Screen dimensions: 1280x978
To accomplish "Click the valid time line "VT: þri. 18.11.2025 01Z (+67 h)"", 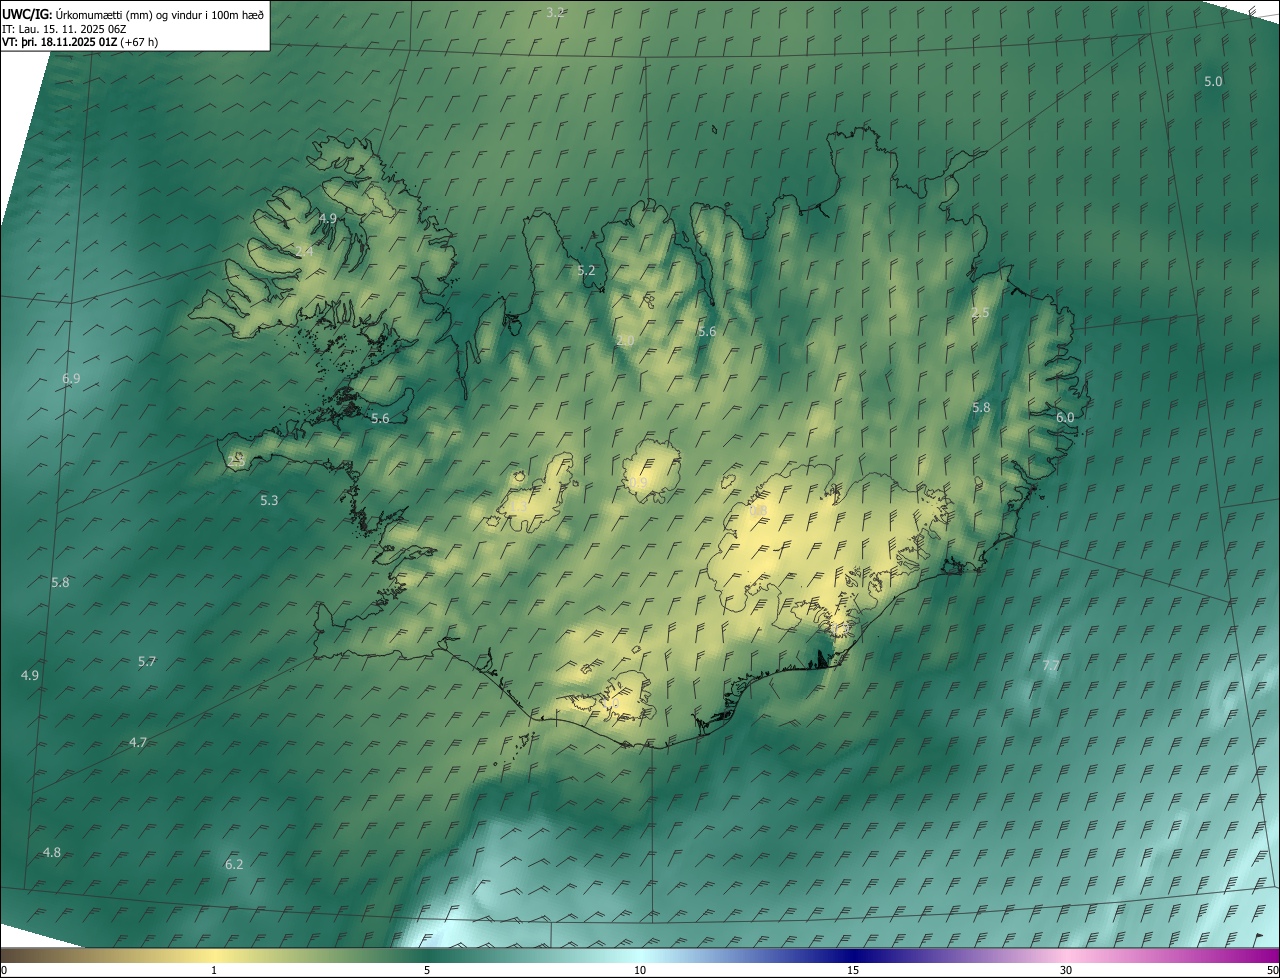I will point(80,42).
